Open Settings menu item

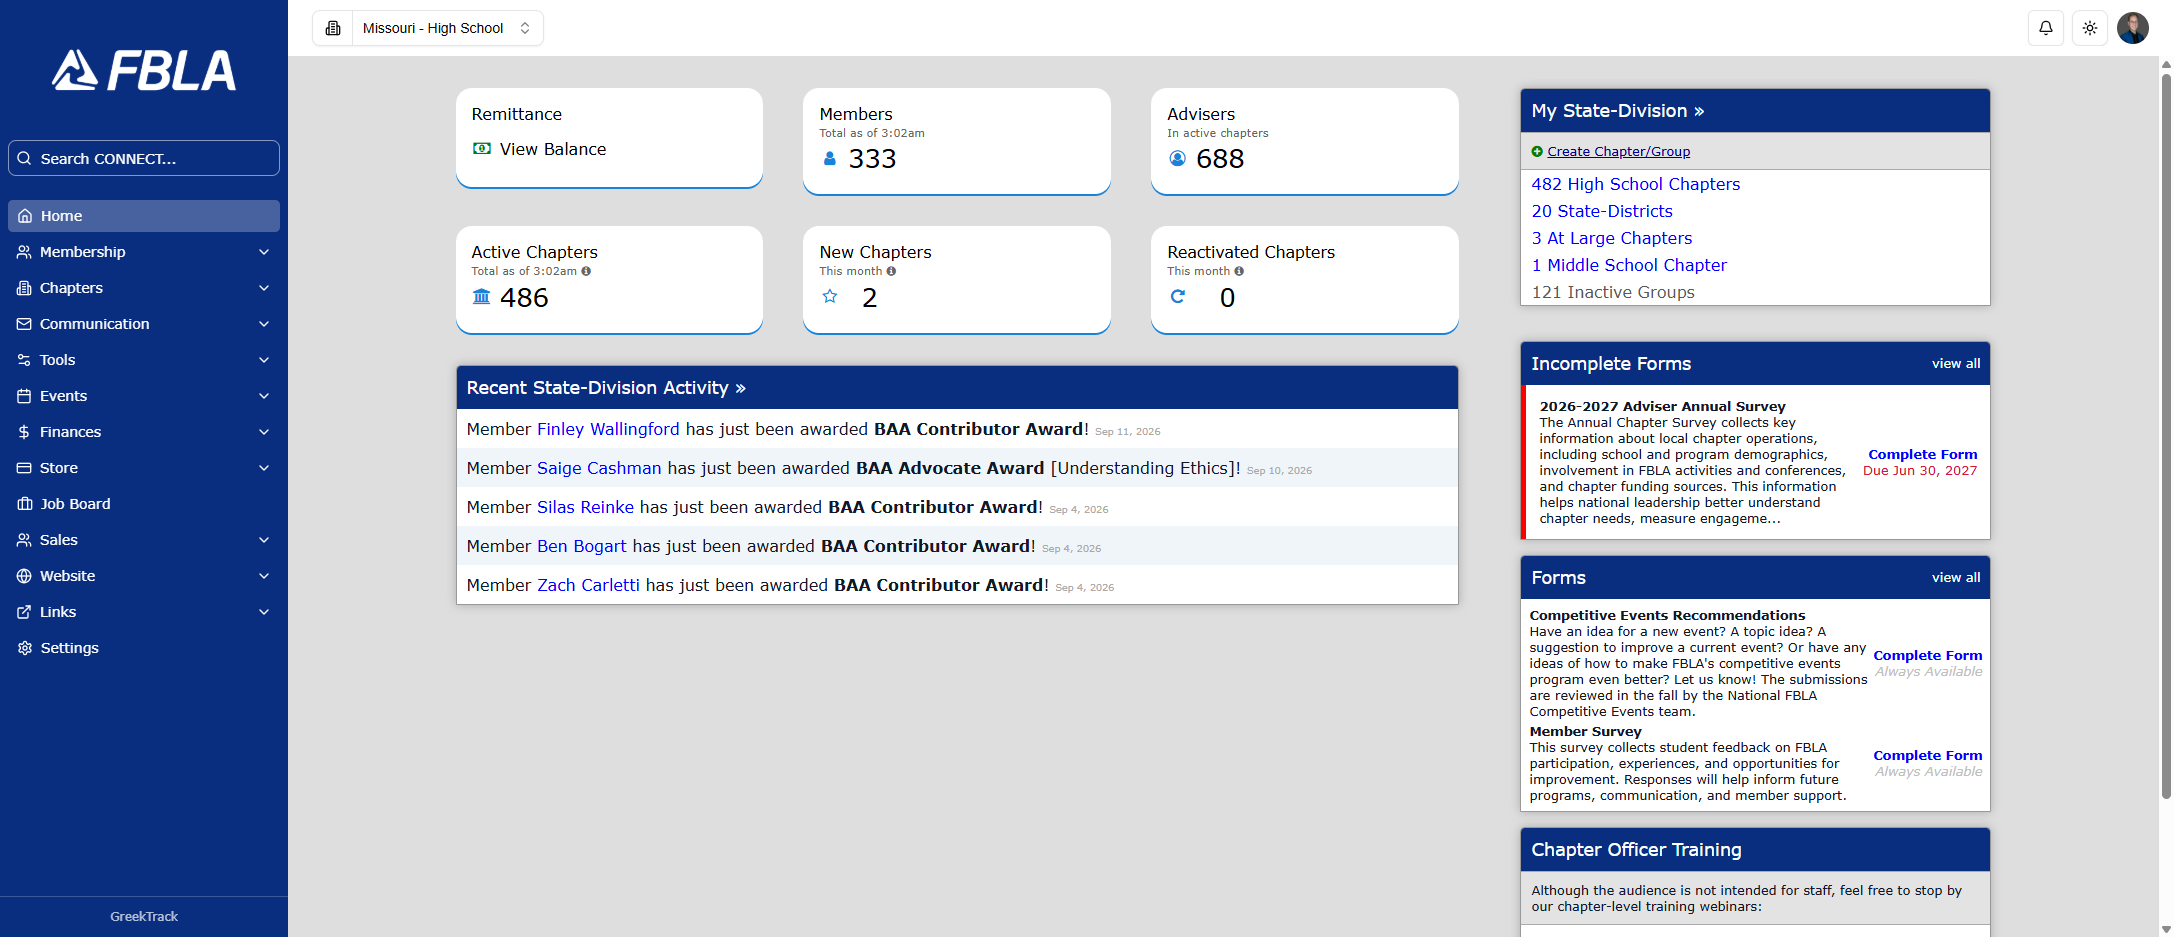point(144,648)
